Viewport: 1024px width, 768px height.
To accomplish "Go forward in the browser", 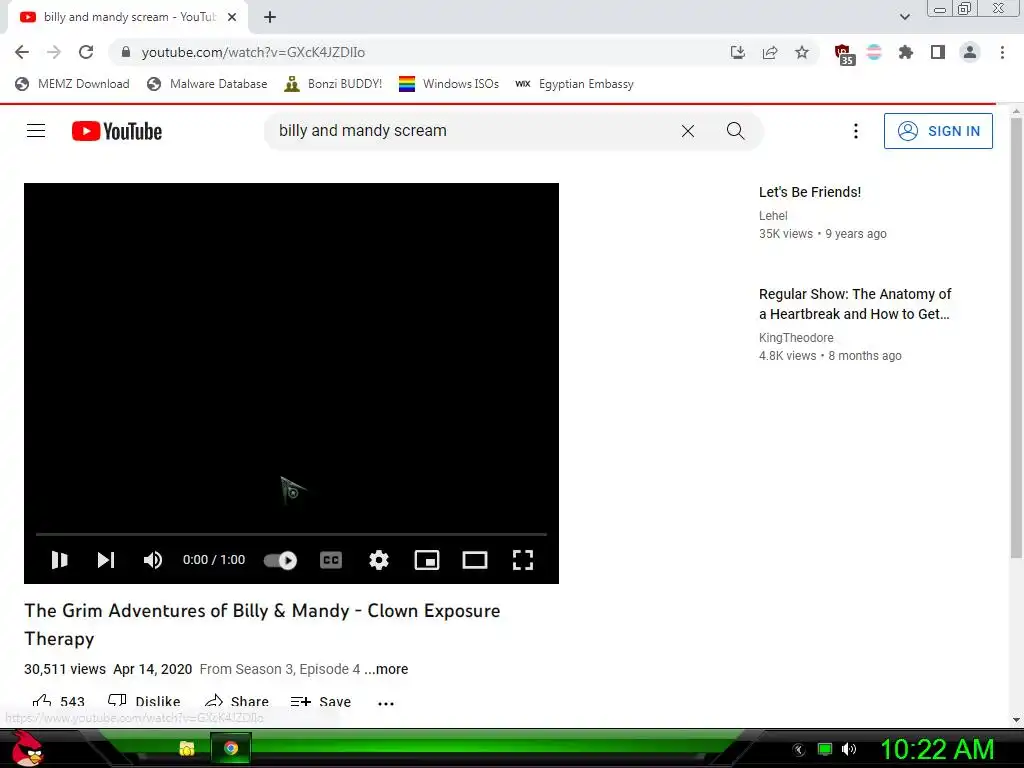I will [x=54, y=52].
